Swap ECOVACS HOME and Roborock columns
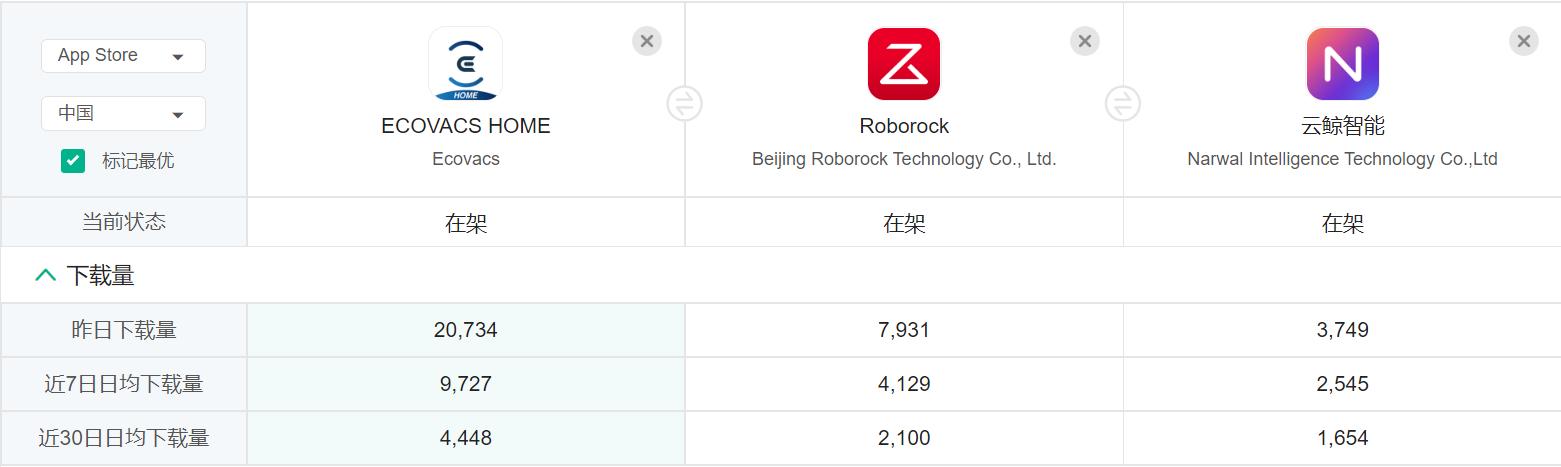The width and height of the screenshot is (1561, 467). [x=685, y=103]
